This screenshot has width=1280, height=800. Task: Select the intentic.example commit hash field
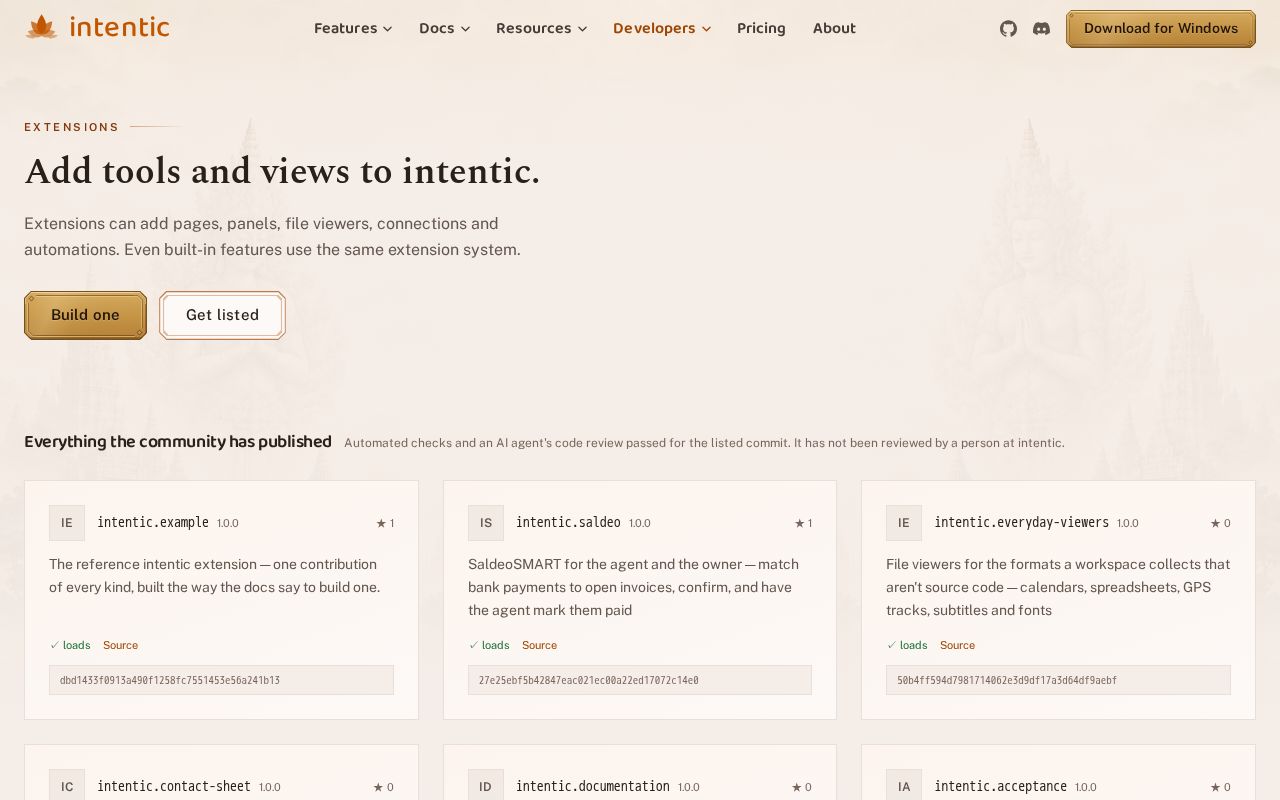point(221,680)
